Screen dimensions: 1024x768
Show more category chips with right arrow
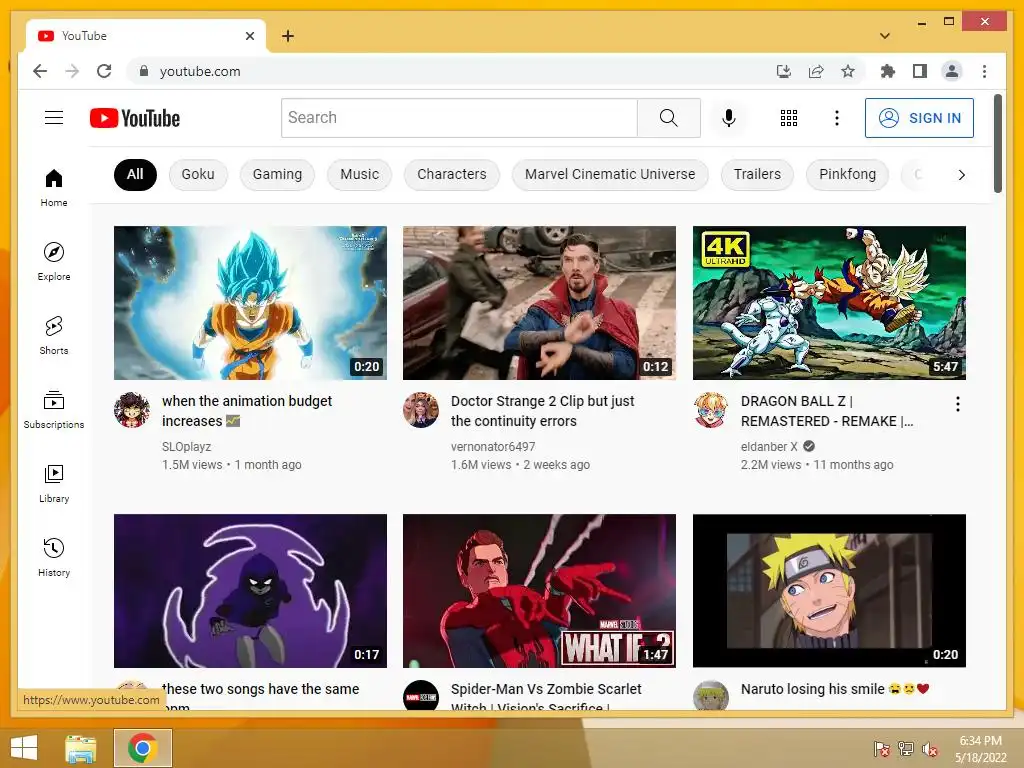click(961, 175)
